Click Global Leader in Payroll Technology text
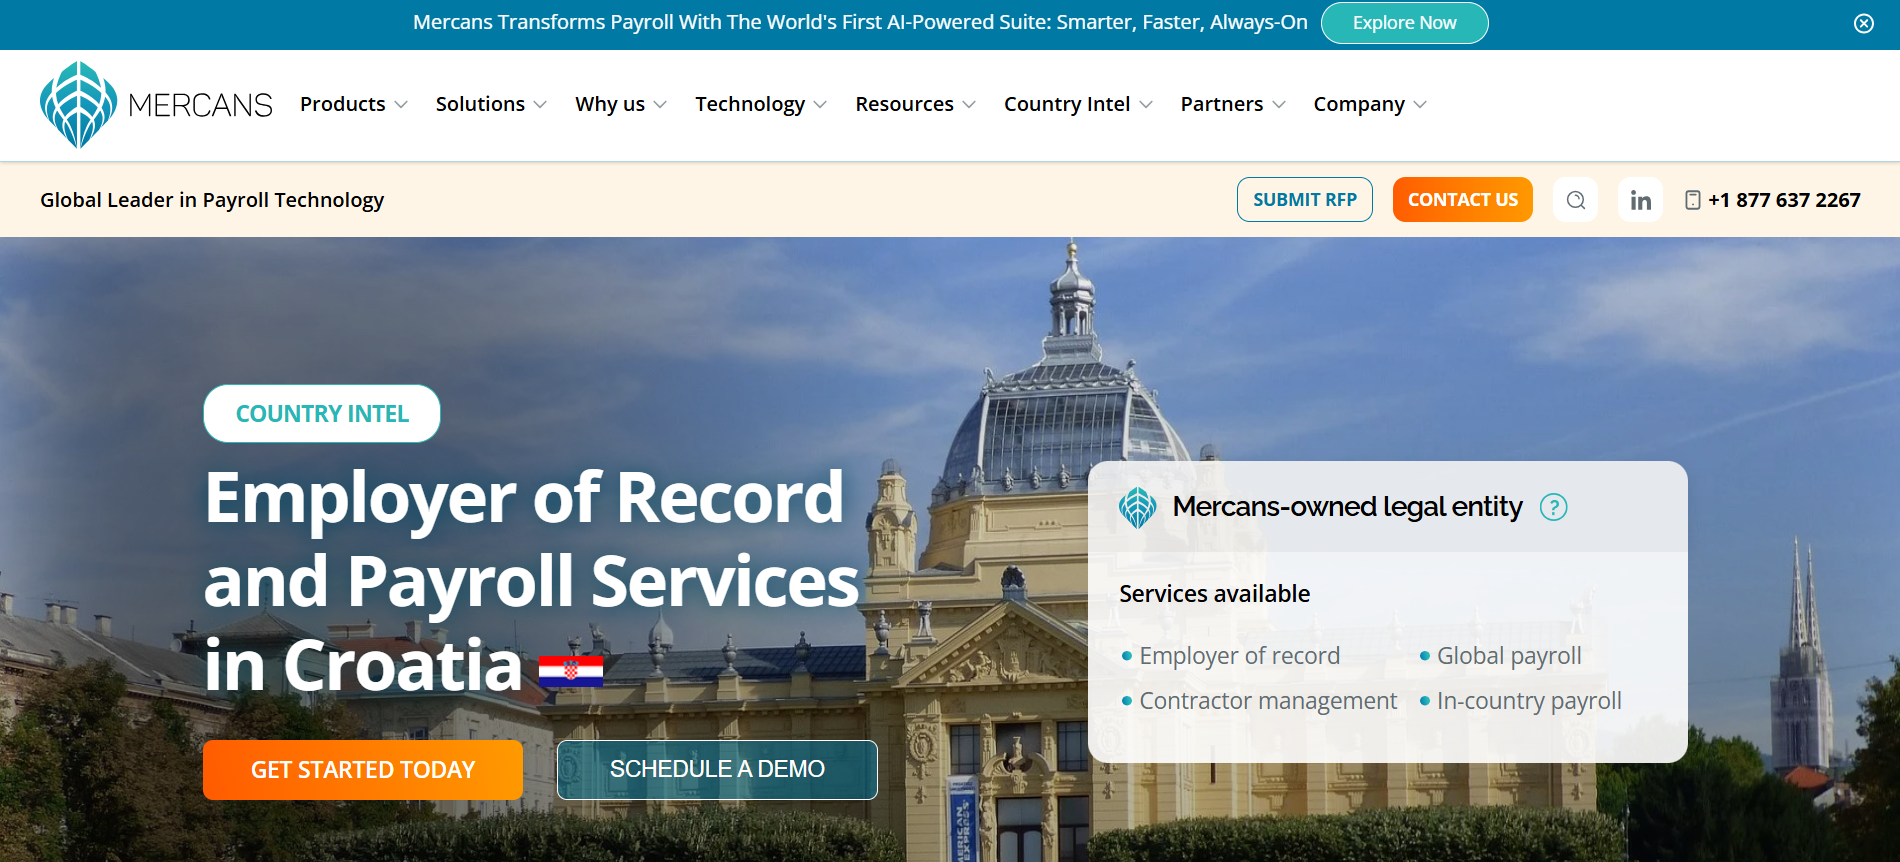This screenshot has width=1900, height=862. [x=212, y=200]
